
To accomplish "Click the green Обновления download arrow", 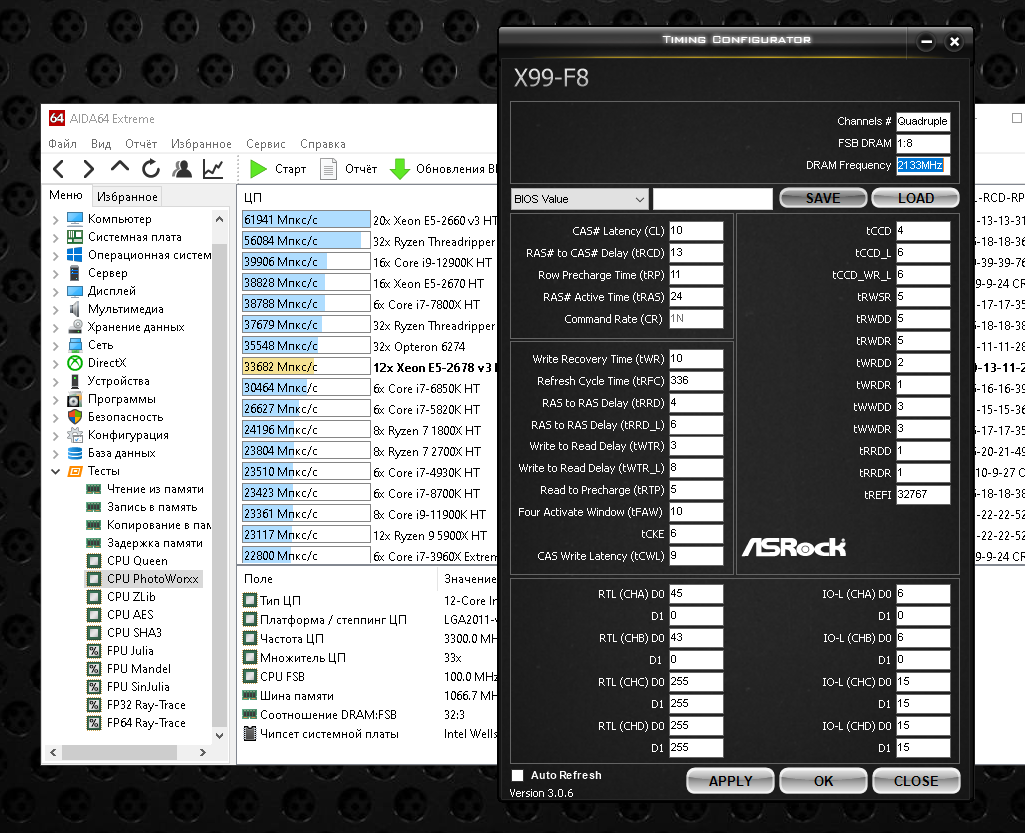I will [x=399, y=169].
